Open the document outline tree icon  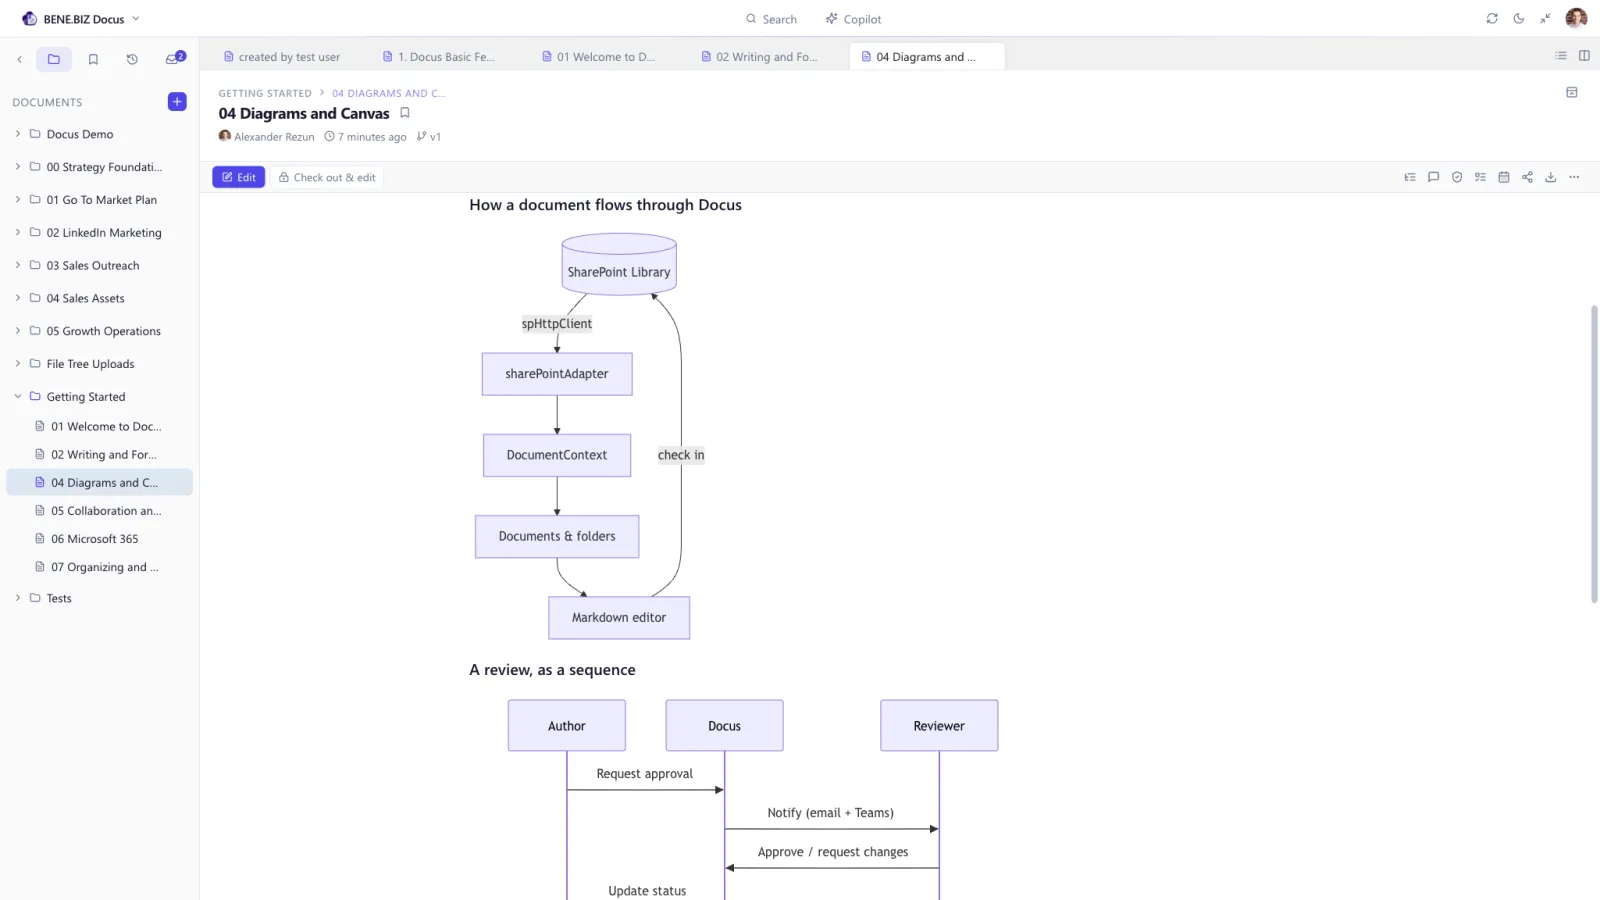click(1410, 177)
